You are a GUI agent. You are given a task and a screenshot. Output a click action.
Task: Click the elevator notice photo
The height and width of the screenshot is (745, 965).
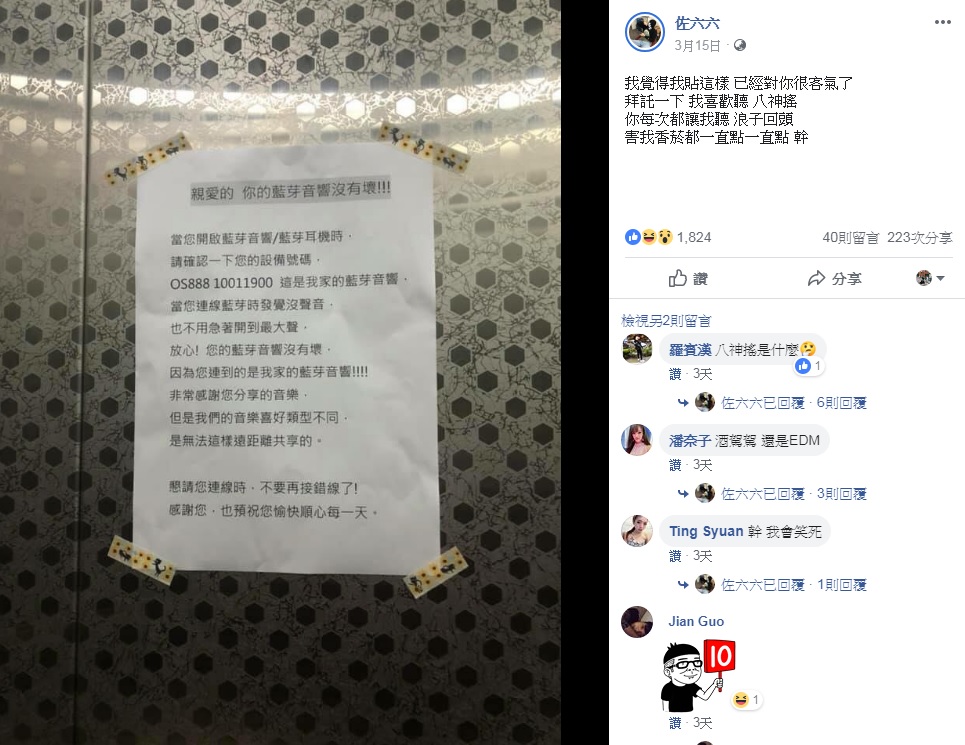tap(280, 372)
